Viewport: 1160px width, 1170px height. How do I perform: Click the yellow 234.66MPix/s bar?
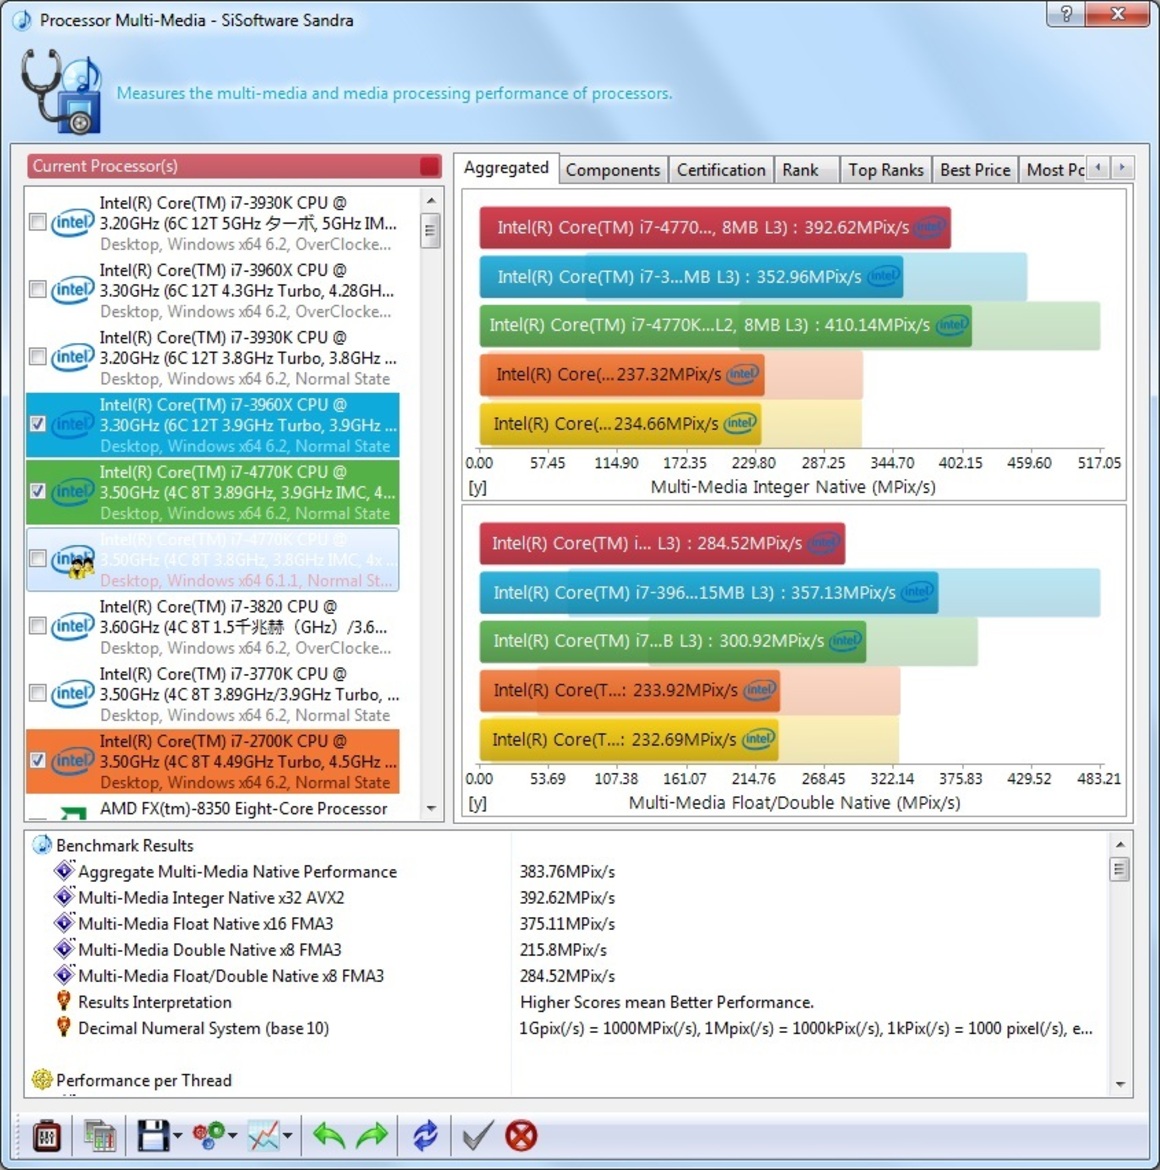pos(620,424)
